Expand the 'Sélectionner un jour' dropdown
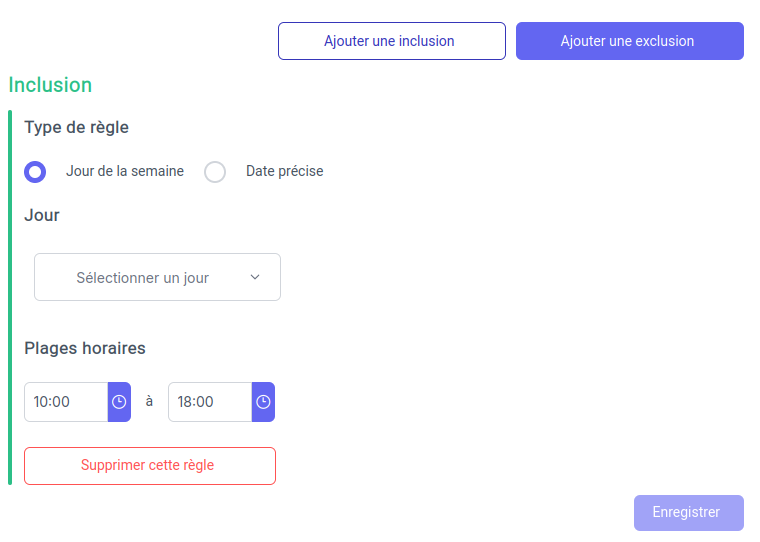760x542 pixels. click(x=157, y=277)
